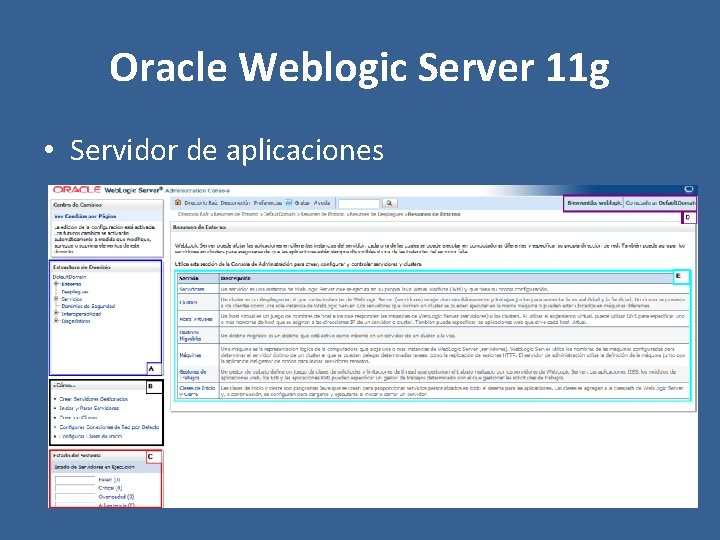Expand the Diagnósticos tree node
Image resolution: width=720 pixels, height=540 pixels.
[x=56, y=321]
